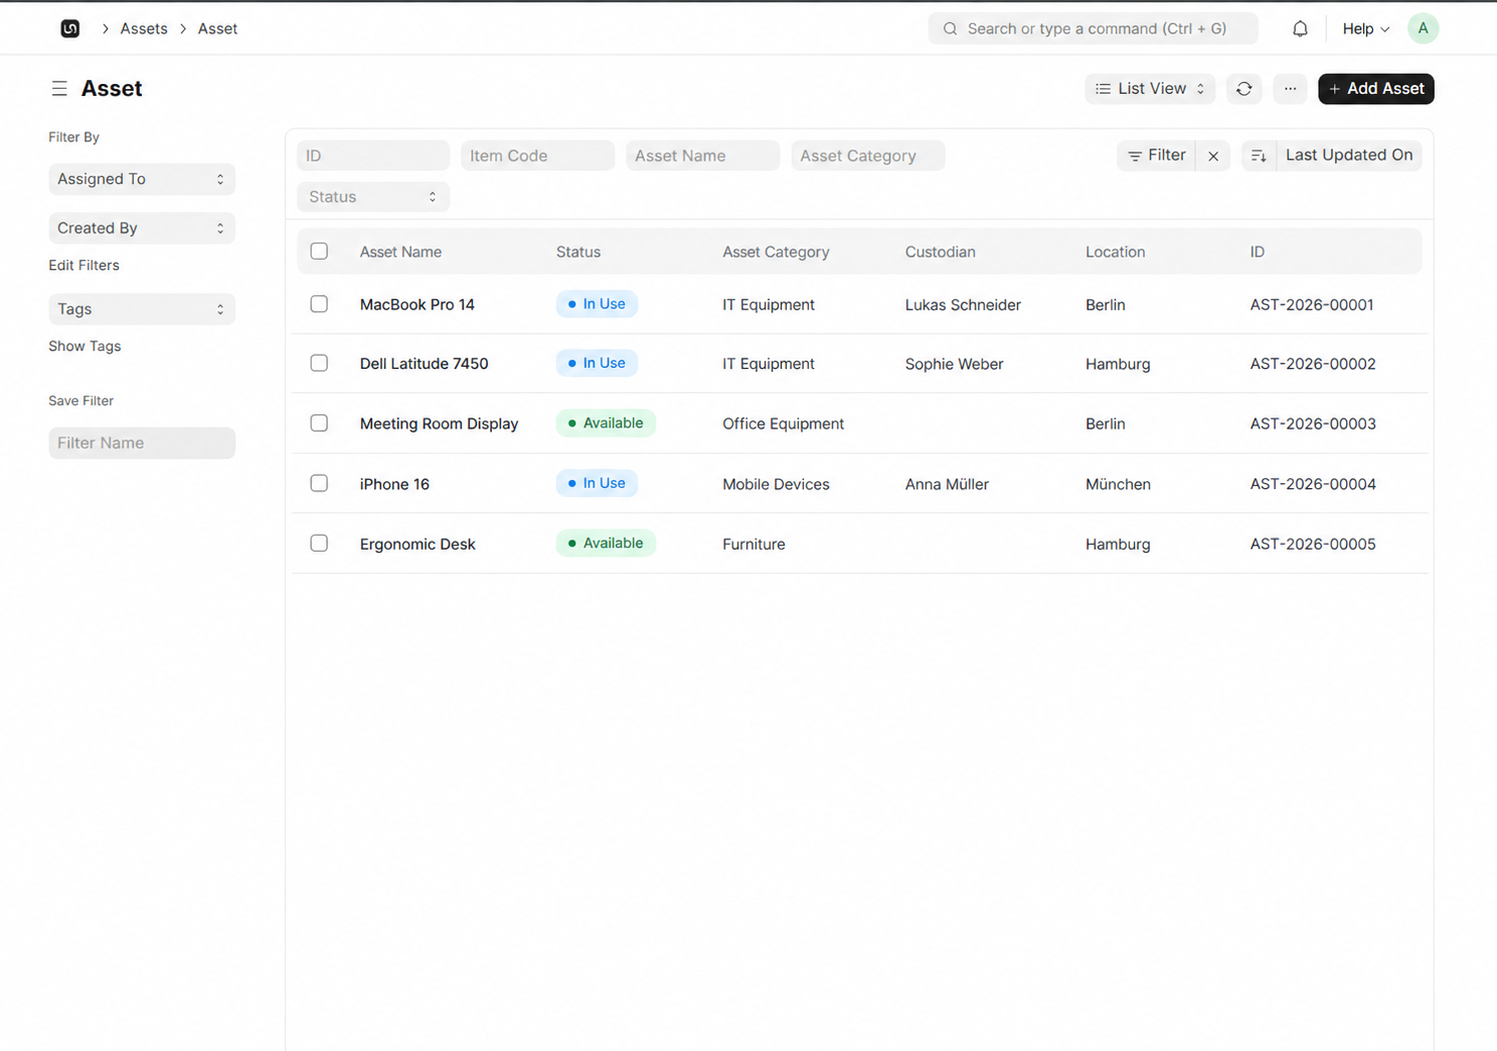The width and height of the screenshot is (1497, 1051).
Task: Click the Status column header
Action: [578, 252]
